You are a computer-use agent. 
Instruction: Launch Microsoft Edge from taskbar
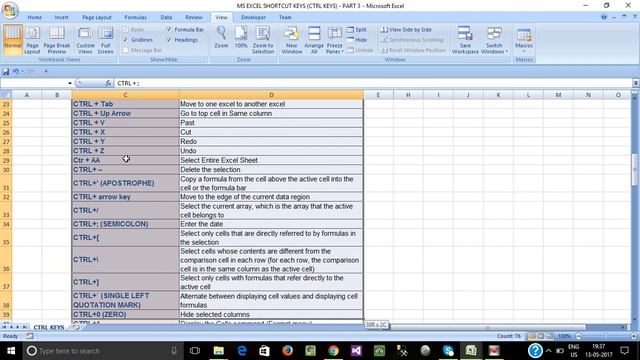tap(242, 351)
